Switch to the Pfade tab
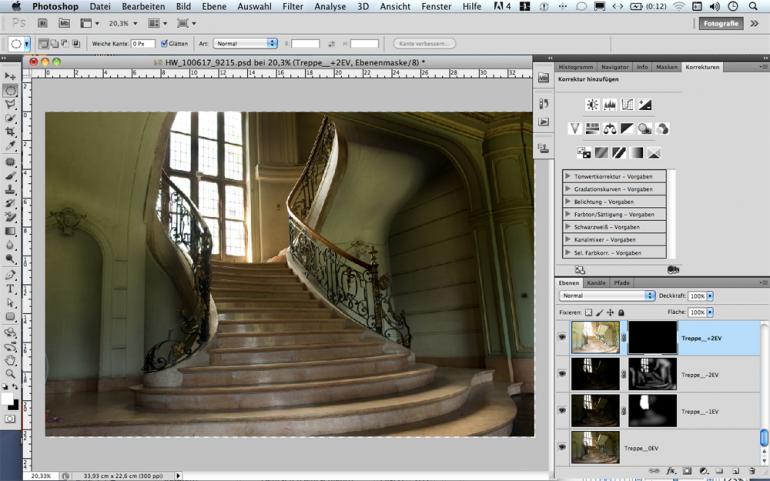The width and height of the screenshot is (770, 481). 622,283
